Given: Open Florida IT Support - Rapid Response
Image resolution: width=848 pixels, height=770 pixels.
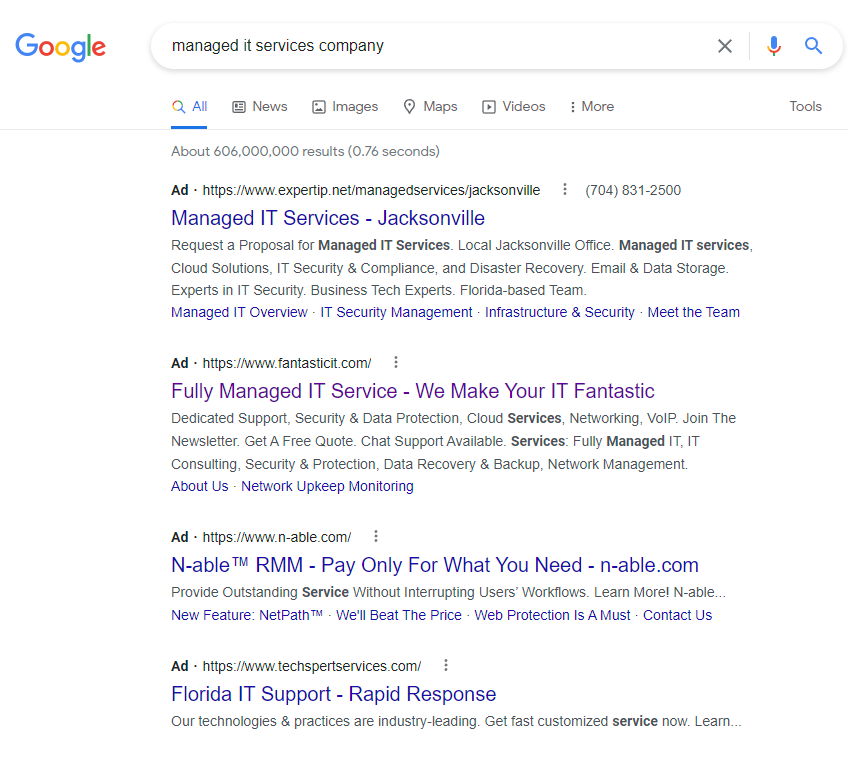Looking at the screenshot, I should tap(333, 694).
